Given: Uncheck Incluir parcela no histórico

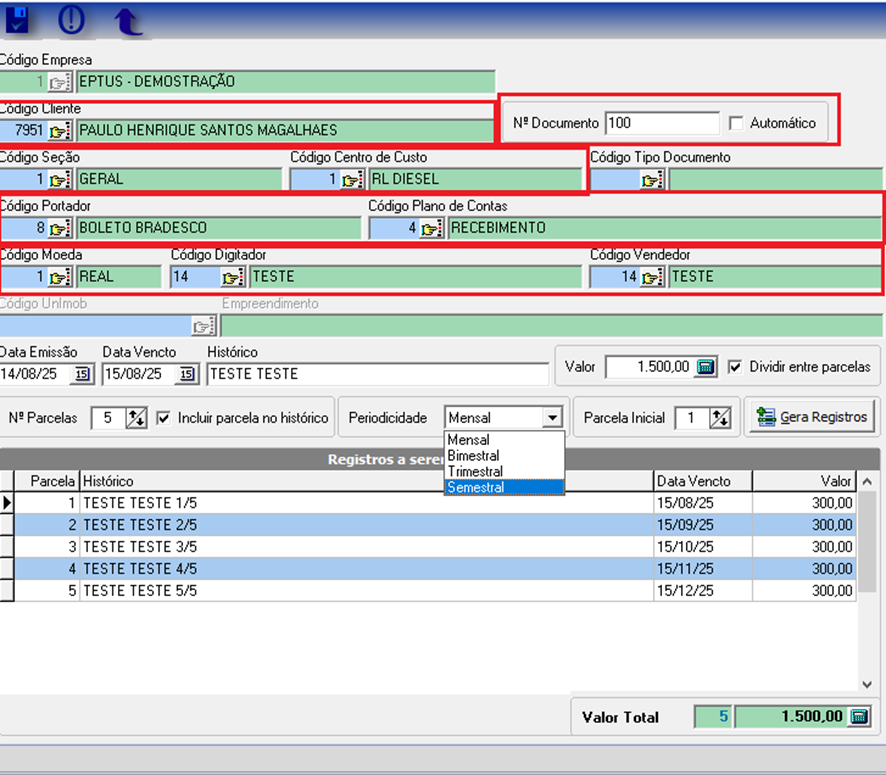Looking at the screenshot, I should (164, 418).
